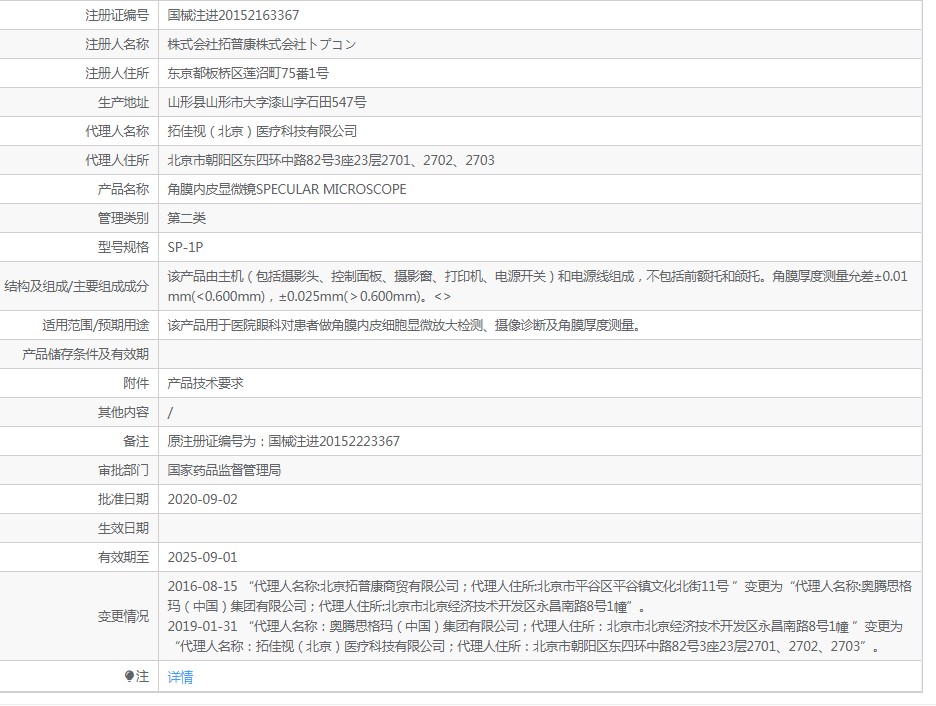Click the 附件 label

coord(136,383)
